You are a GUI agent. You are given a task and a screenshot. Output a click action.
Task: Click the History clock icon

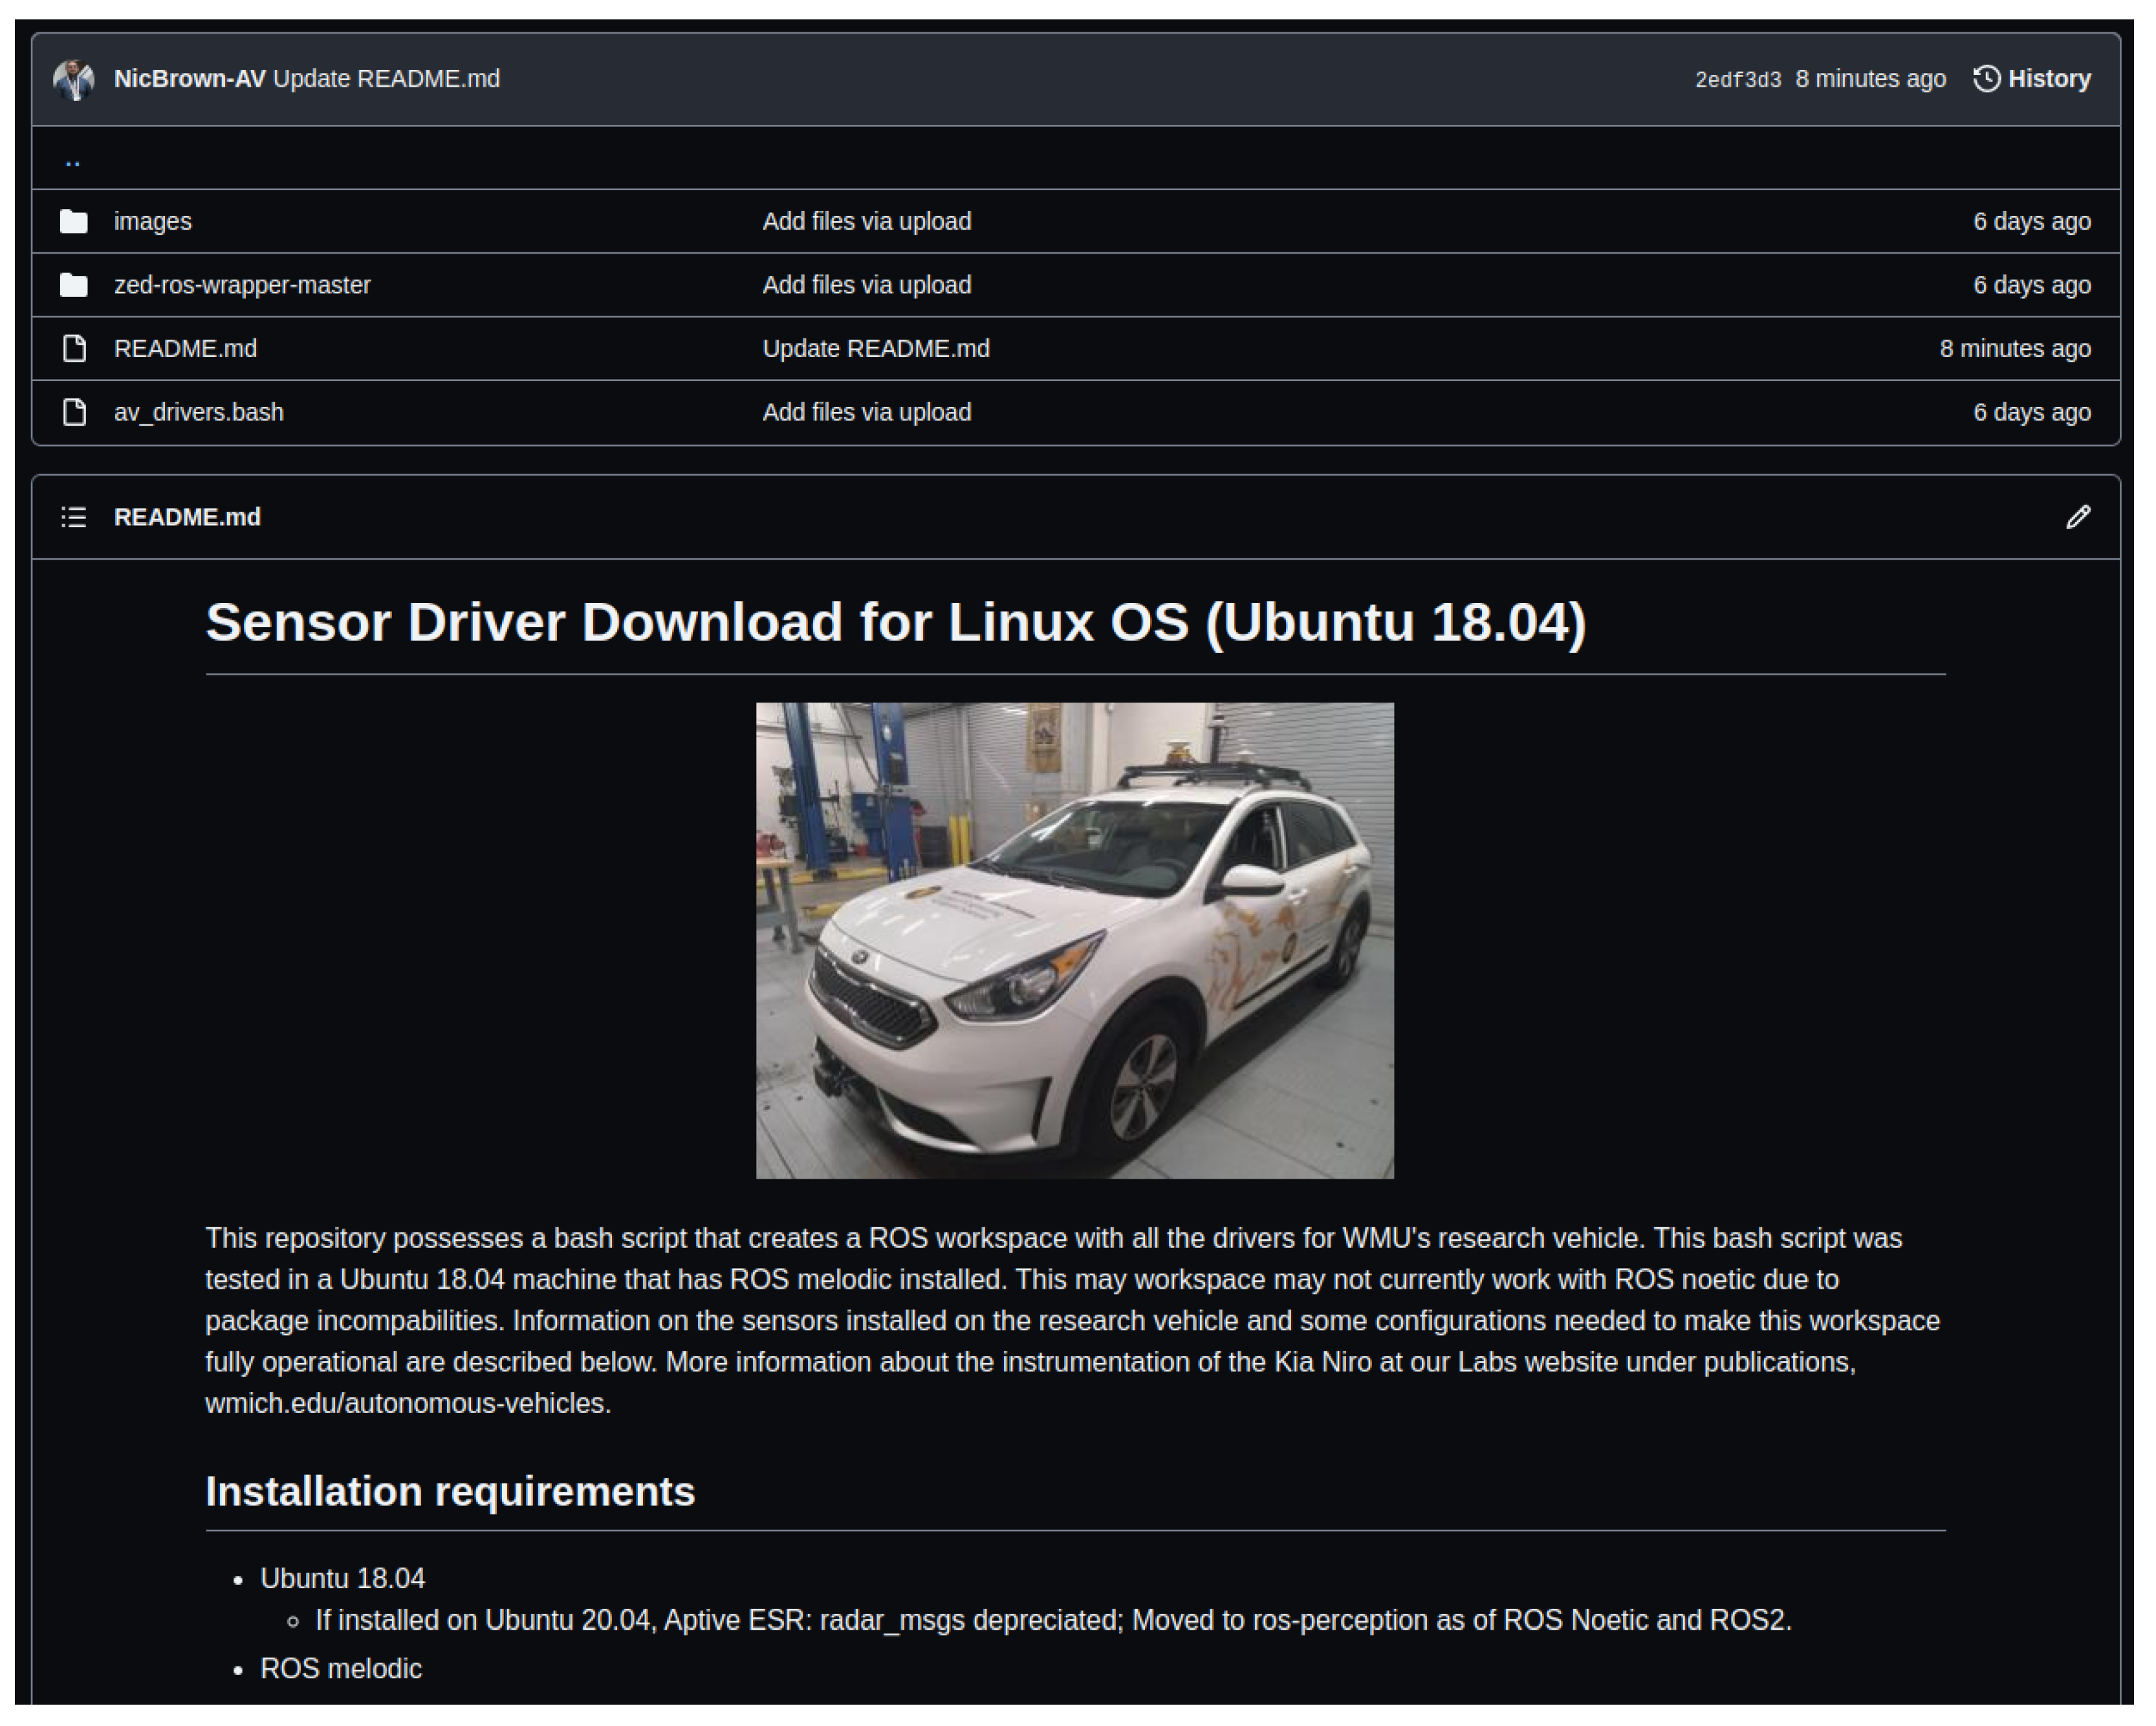coord(1986,79)
